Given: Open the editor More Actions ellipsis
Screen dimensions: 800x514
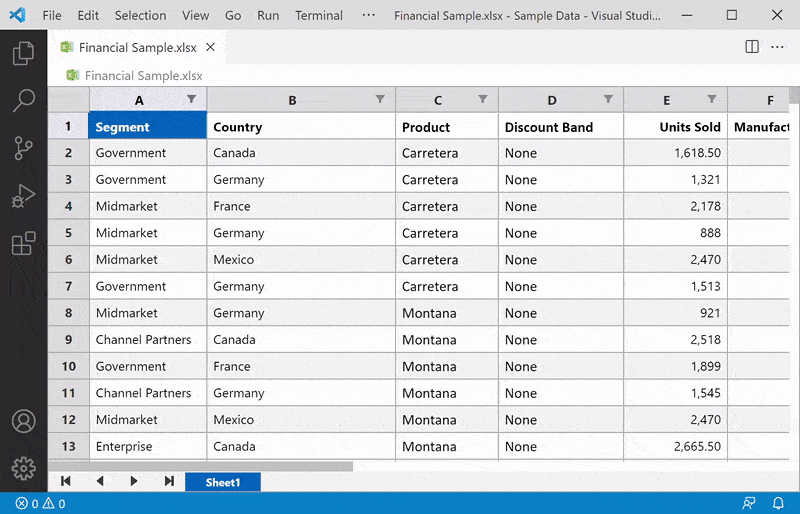Looking at the screenshot, I should (x=778, y=47).
